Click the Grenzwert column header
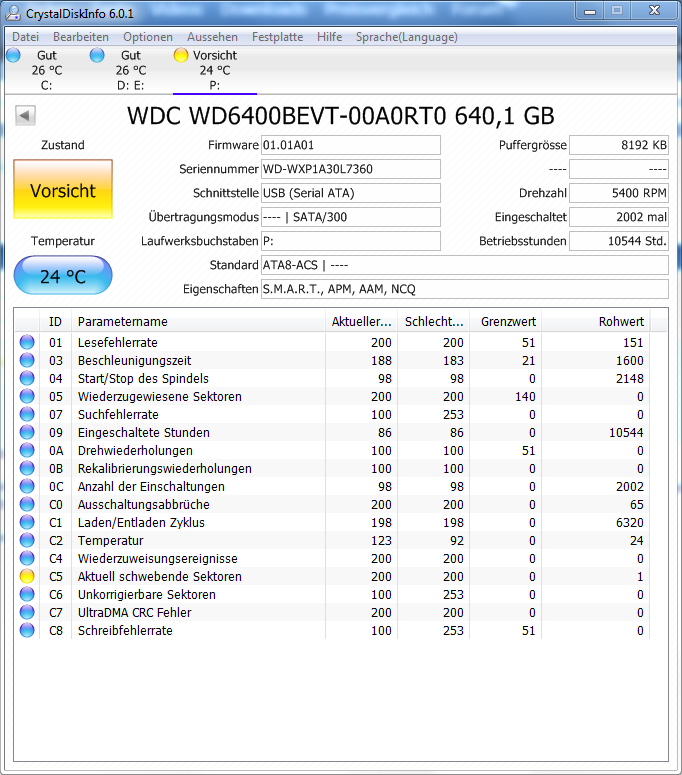Screen dimensions: 682x775 click(x=506, y=322)
